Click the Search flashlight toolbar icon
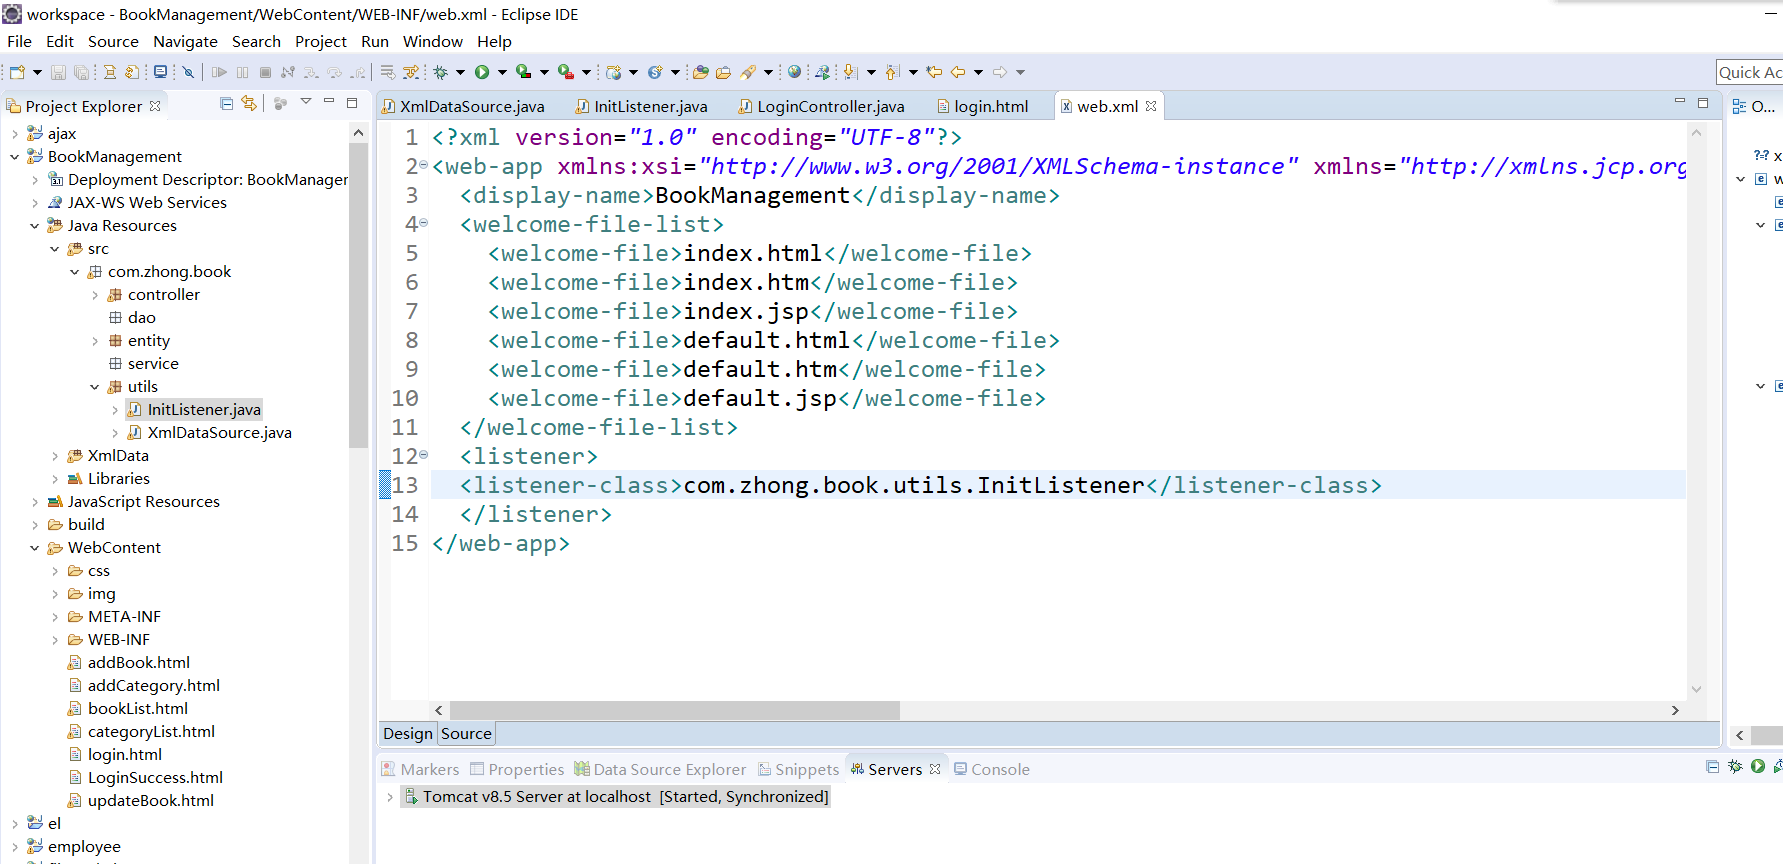 tap(747, 72)
